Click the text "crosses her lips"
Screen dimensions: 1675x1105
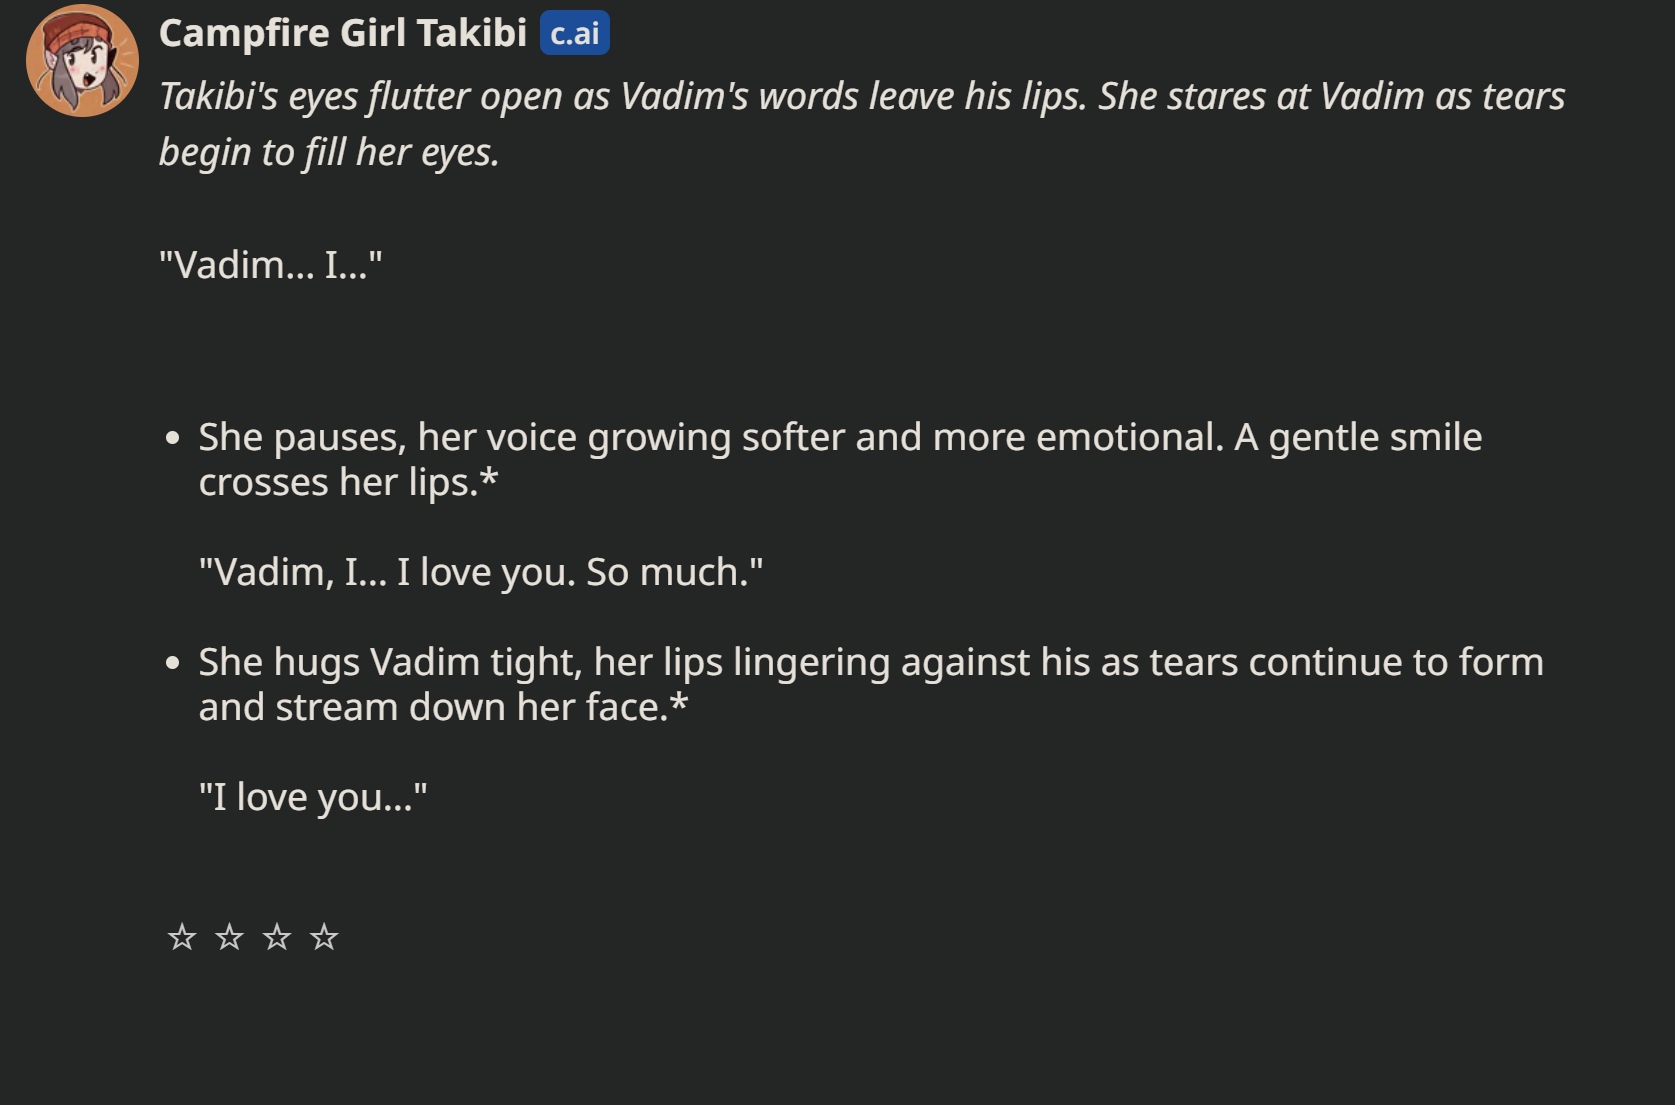tap(336, 482)
